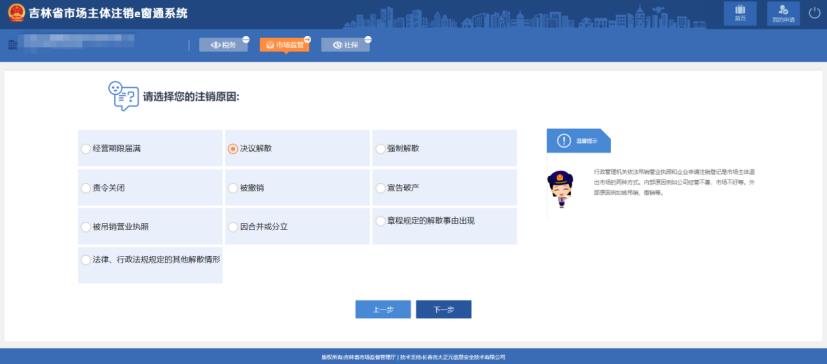
Task: Open the 首页 home icon
Action: click(741, 13)
